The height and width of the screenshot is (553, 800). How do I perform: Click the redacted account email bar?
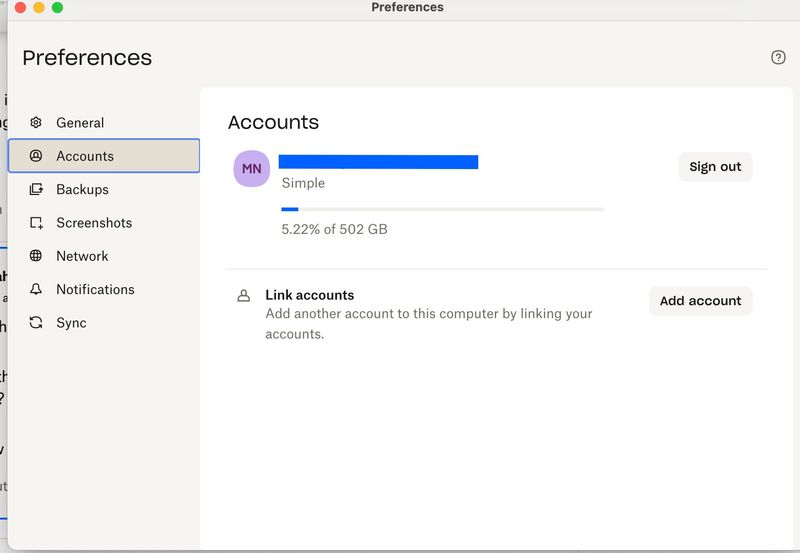[x=378, y=162]
